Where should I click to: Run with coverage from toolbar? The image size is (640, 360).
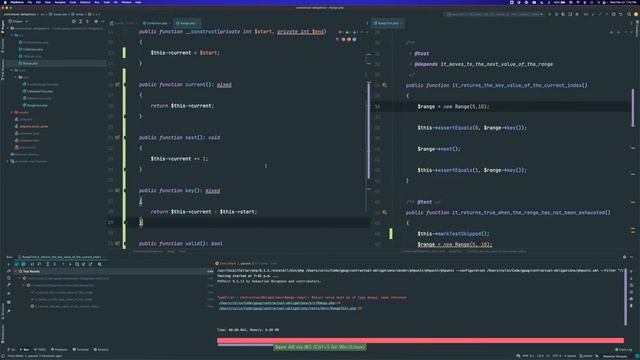[563, 14]
